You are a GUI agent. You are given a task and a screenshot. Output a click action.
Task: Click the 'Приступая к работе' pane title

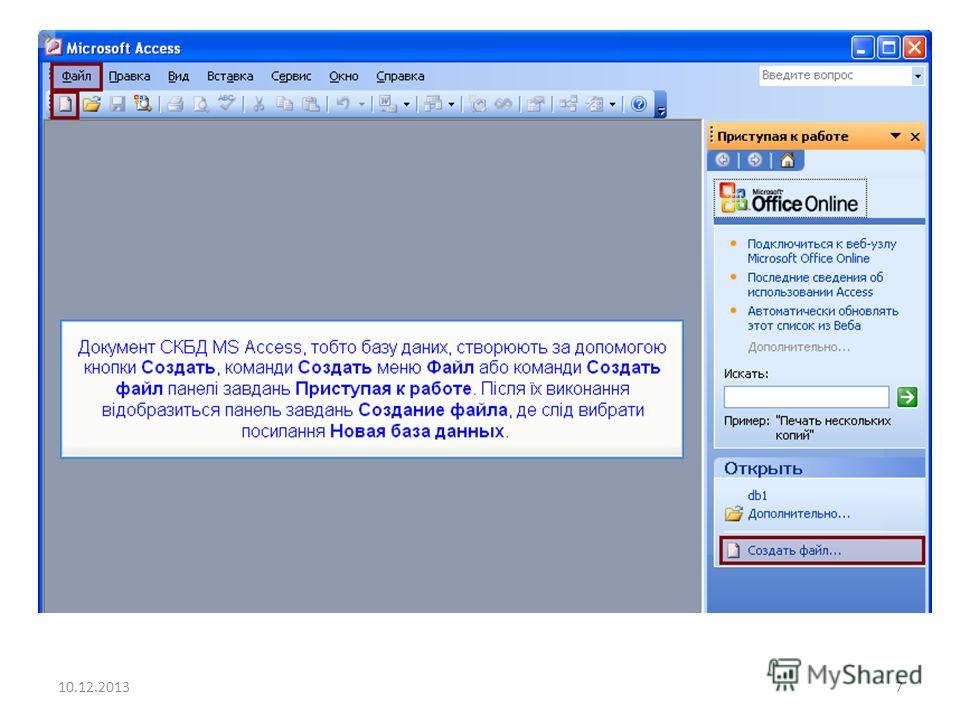coord(782,137)
